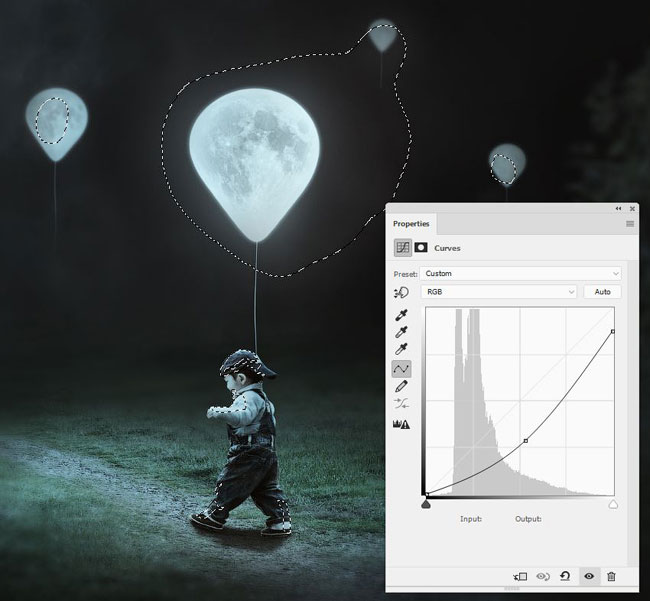
Task: Activate the on-image targeted adjustment tool
Action: click(401, 293)
